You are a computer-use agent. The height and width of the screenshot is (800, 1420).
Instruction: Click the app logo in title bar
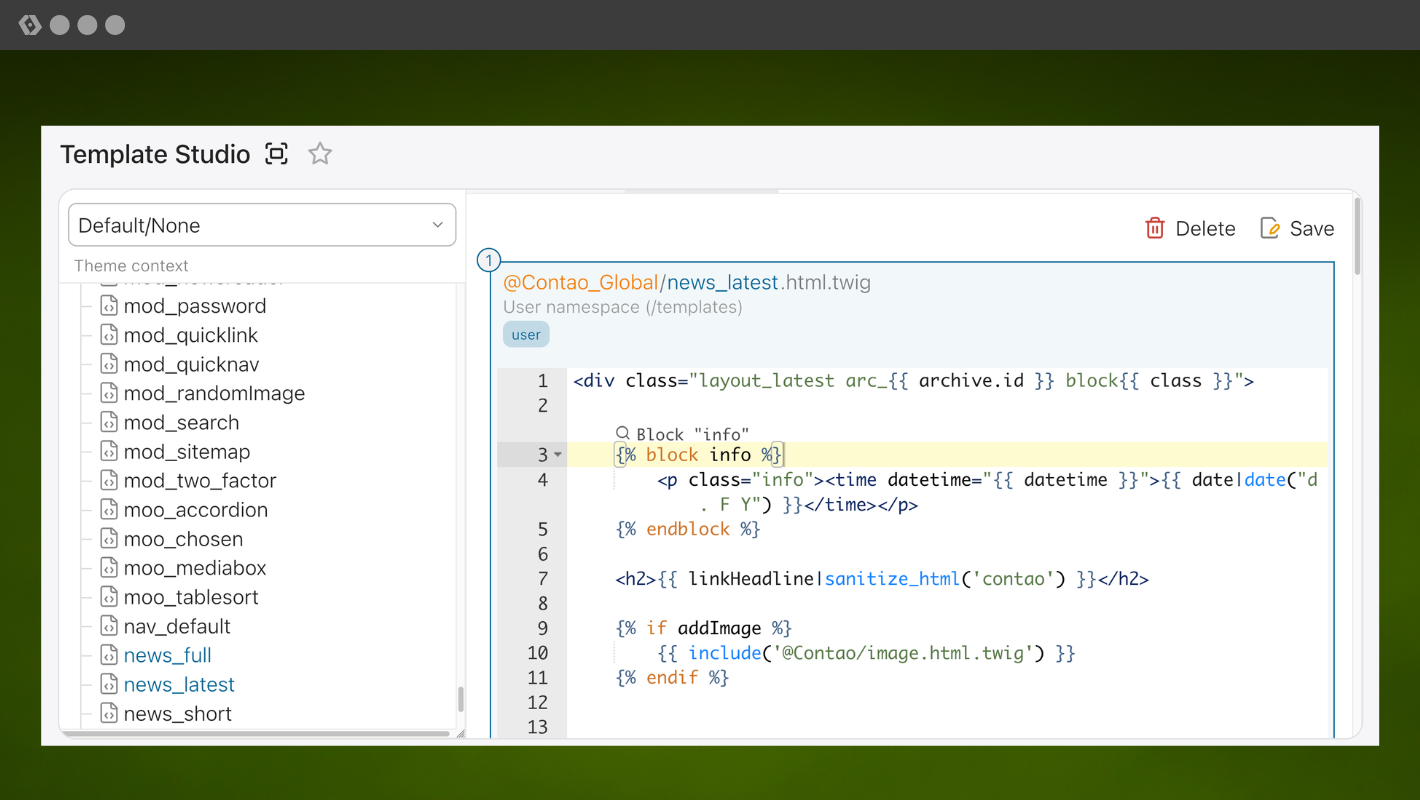pos(30,25)
